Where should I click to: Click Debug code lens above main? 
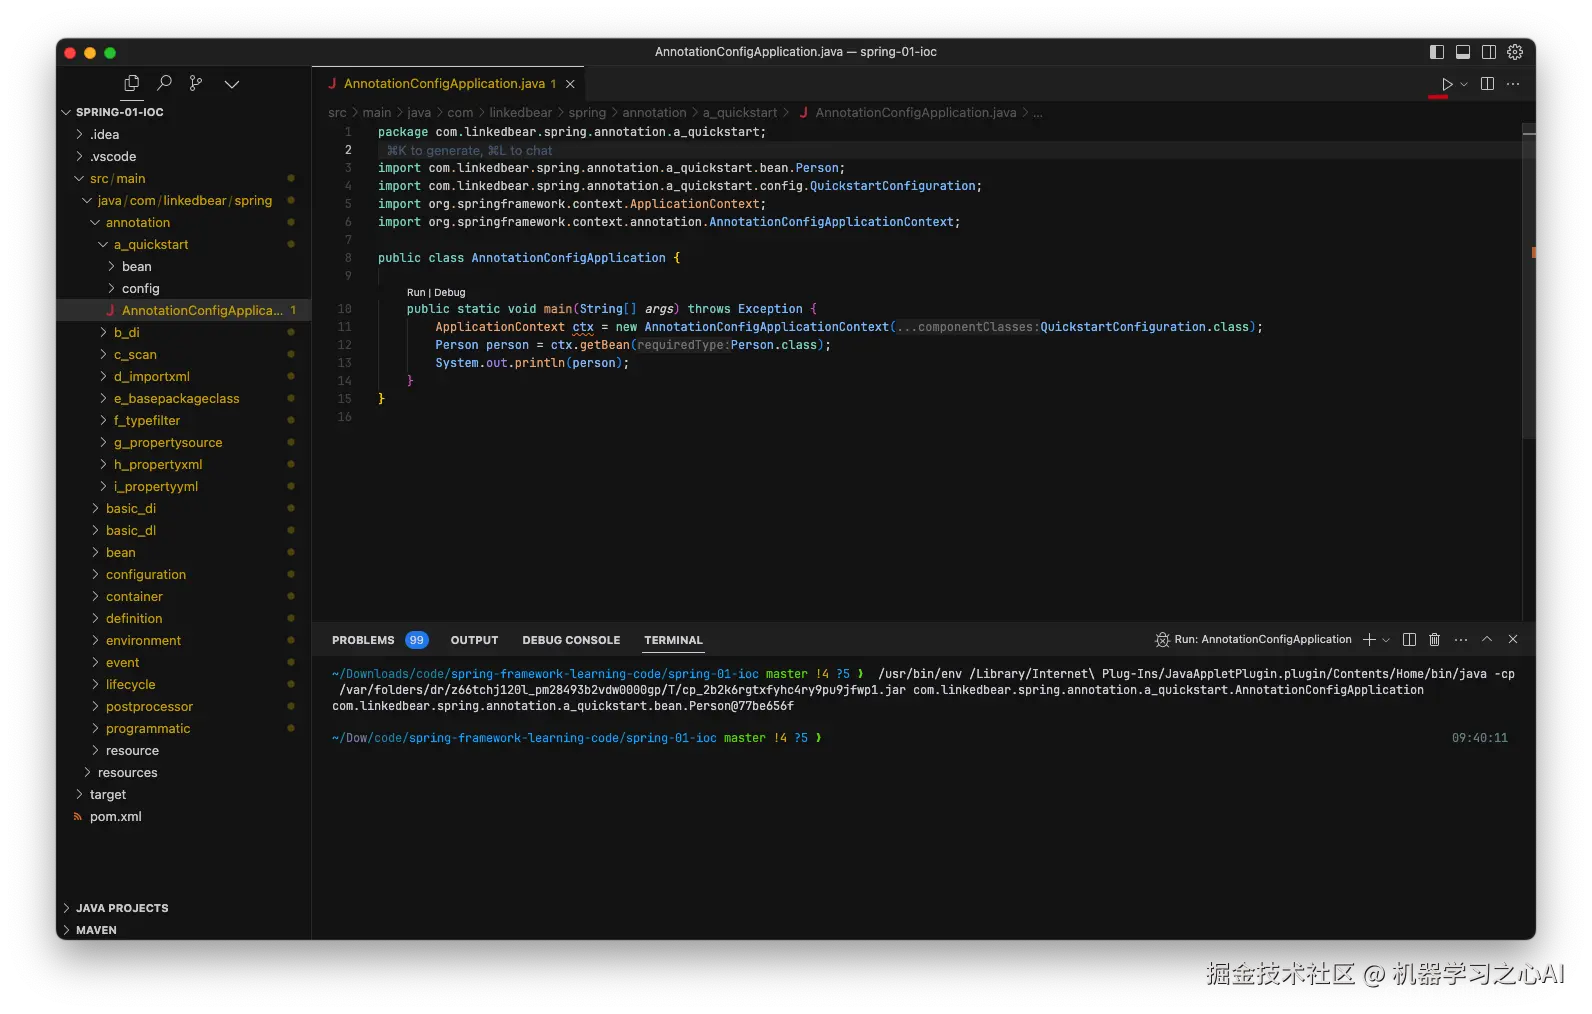(450, 293)
